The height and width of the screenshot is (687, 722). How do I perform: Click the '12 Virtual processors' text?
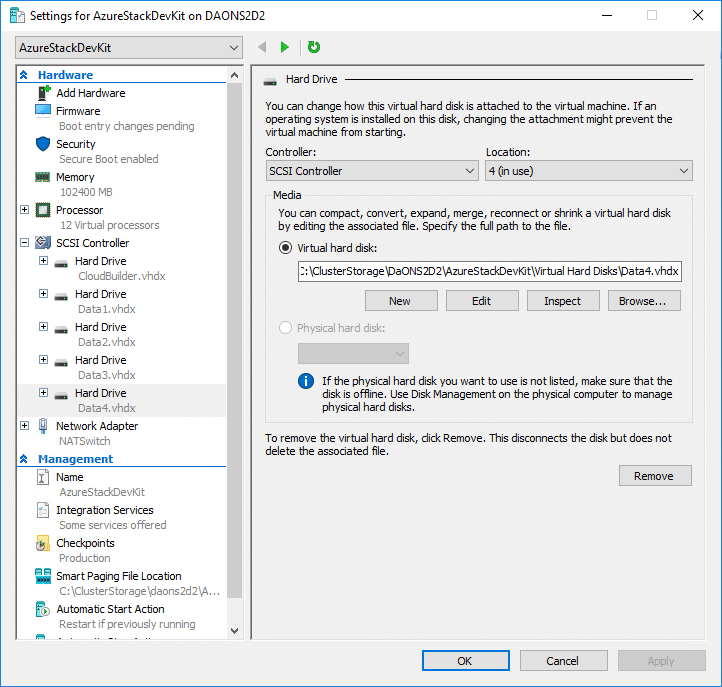[110, 225]
